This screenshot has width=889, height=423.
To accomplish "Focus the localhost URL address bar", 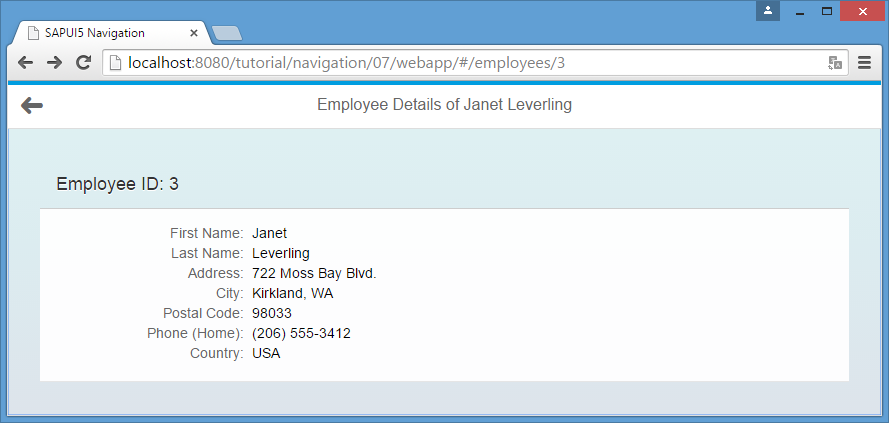I will (450, 63).
